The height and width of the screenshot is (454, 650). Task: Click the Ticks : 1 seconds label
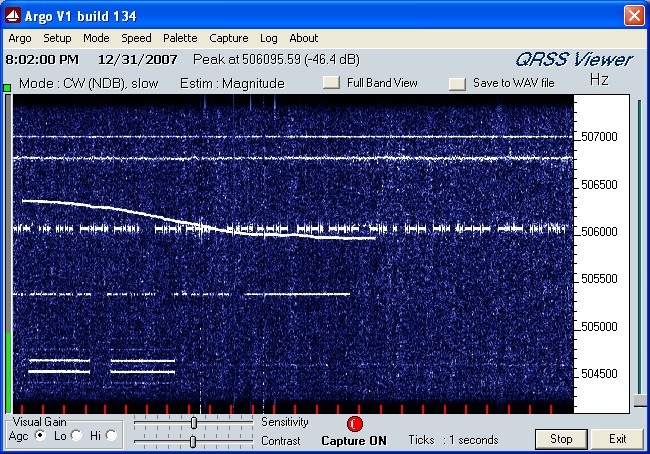coord(453,439)
